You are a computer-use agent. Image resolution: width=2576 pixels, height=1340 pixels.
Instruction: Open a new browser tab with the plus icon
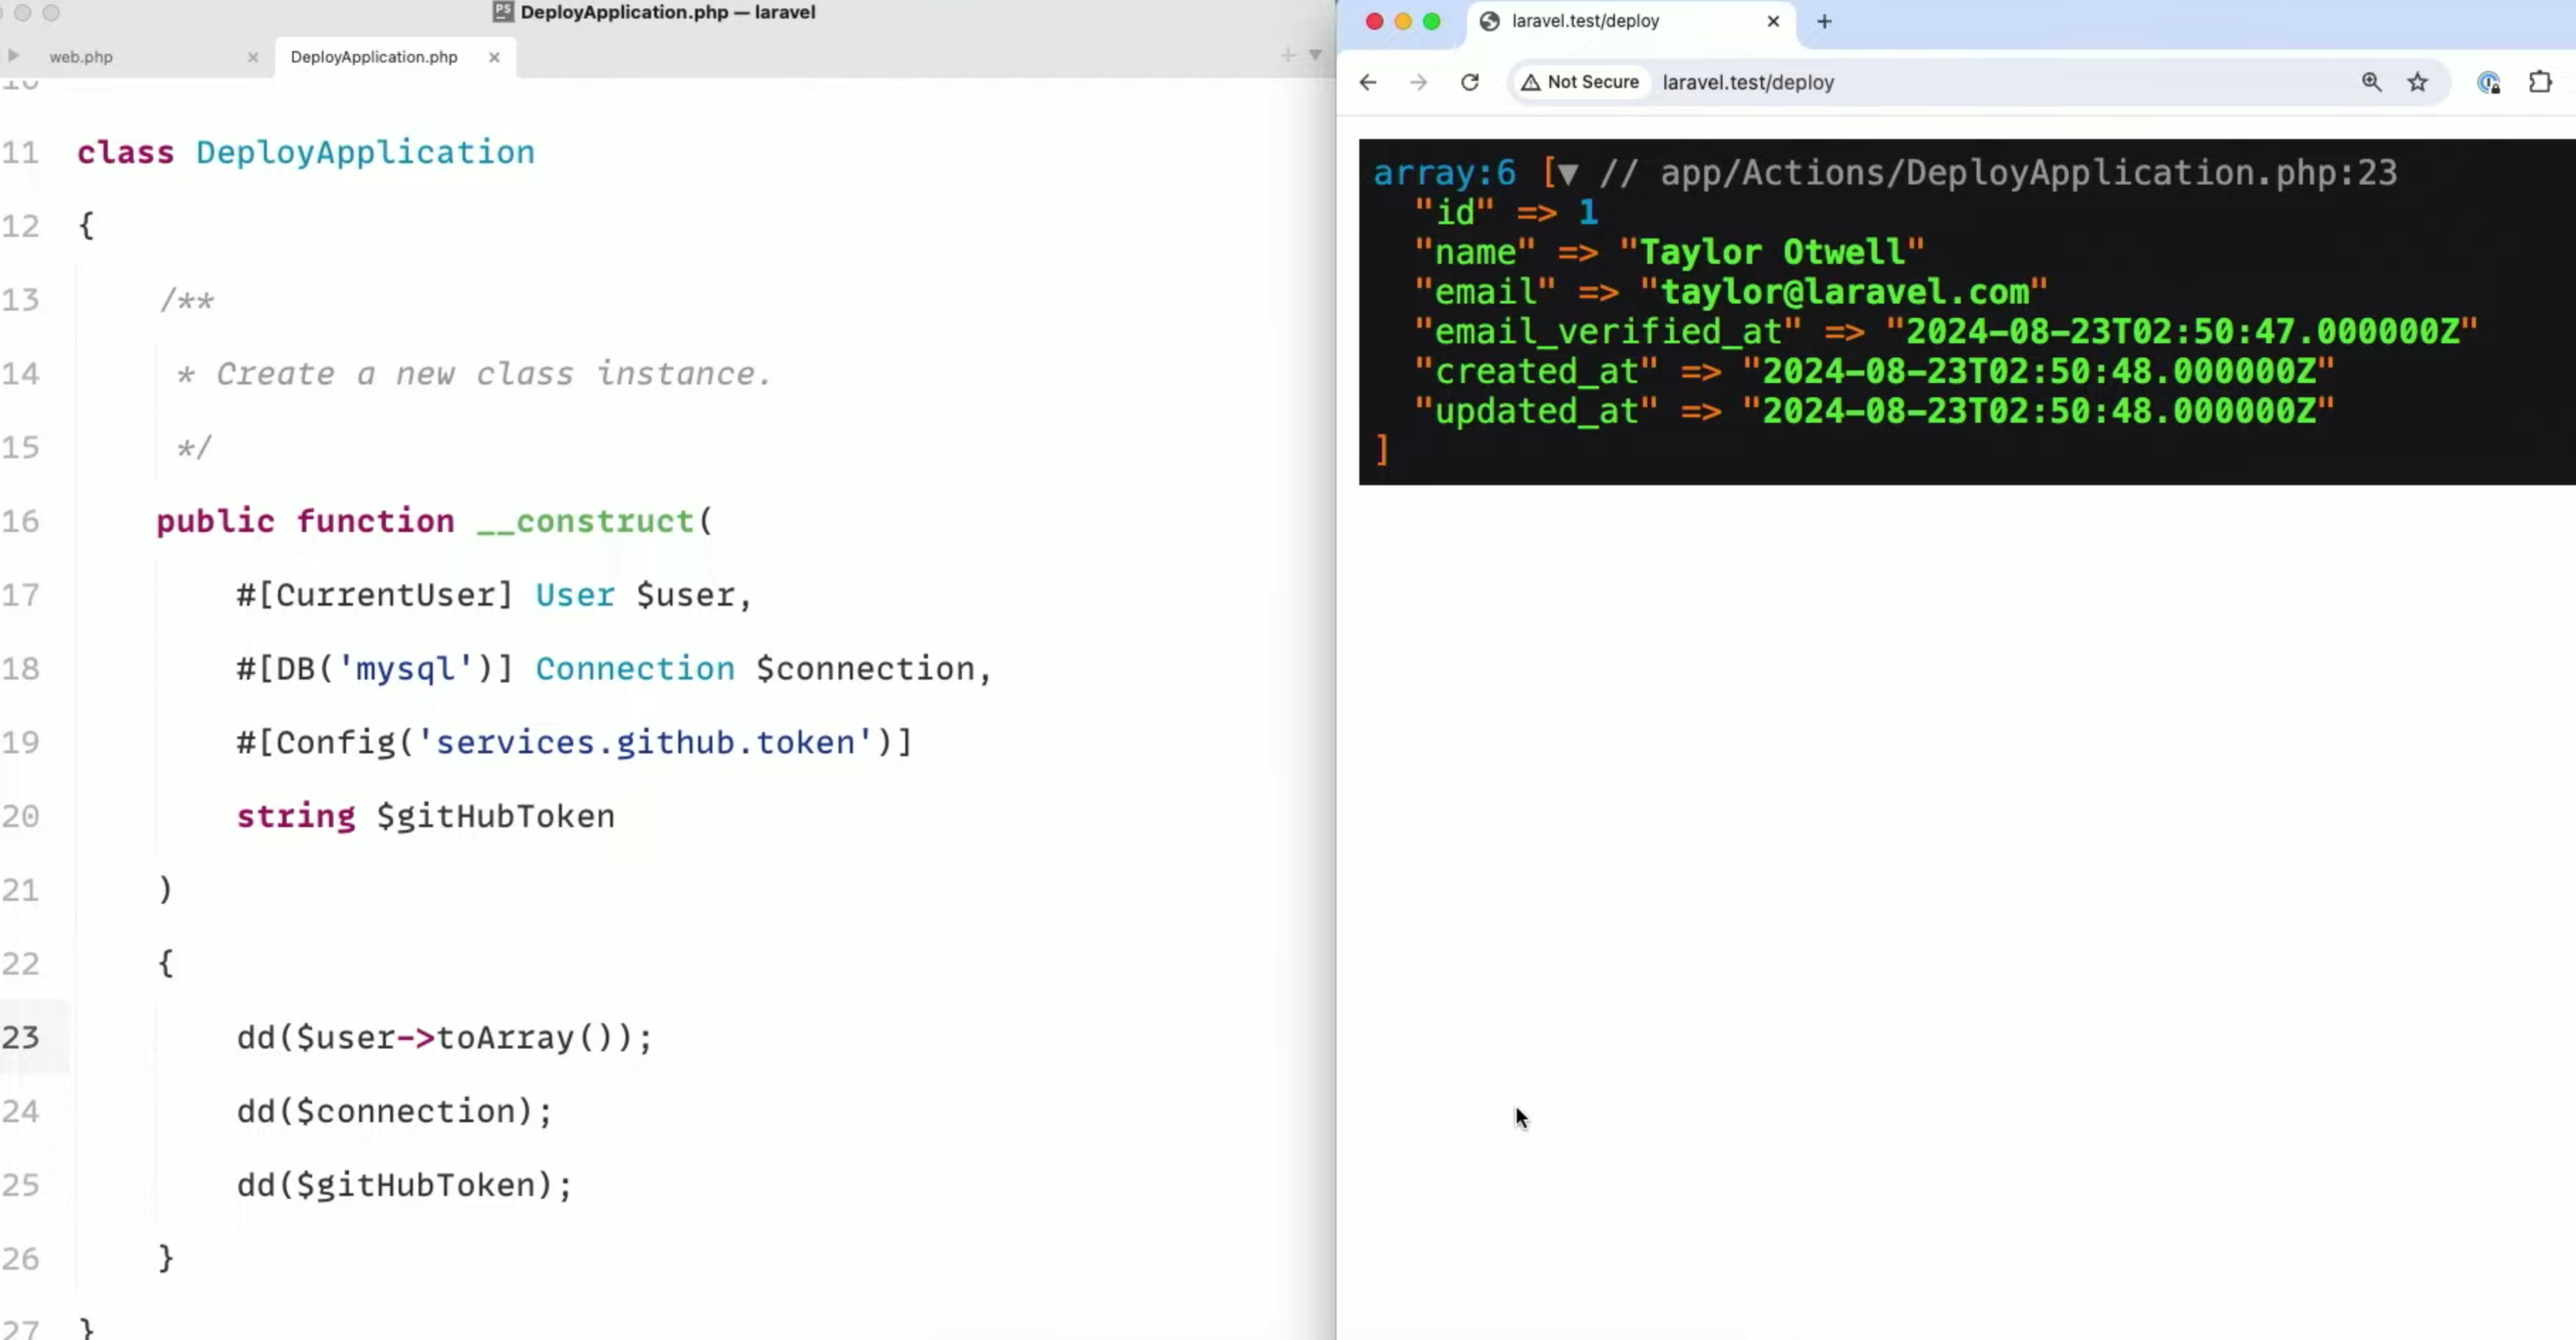1824,21
